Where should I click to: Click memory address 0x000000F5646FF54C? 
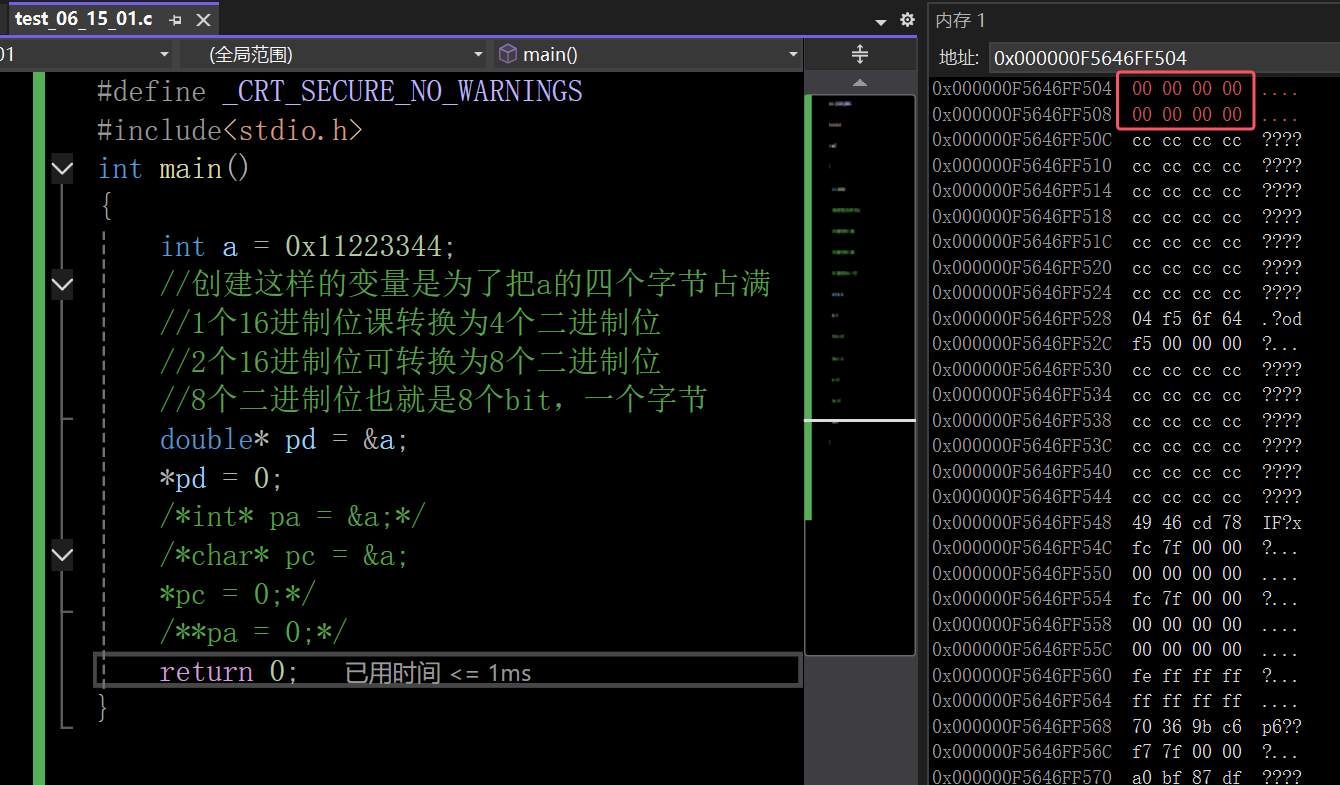1022,548
